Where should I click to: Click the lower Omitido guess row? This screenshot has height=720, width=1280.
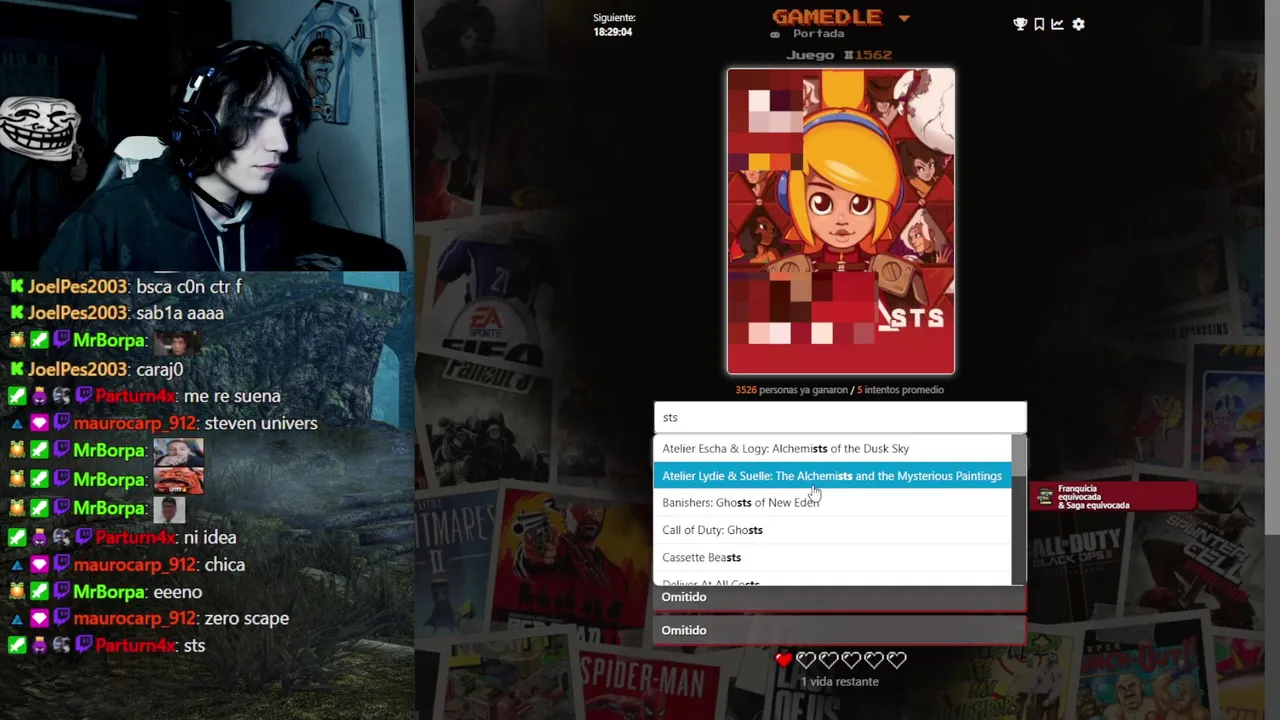pos(840,630)
